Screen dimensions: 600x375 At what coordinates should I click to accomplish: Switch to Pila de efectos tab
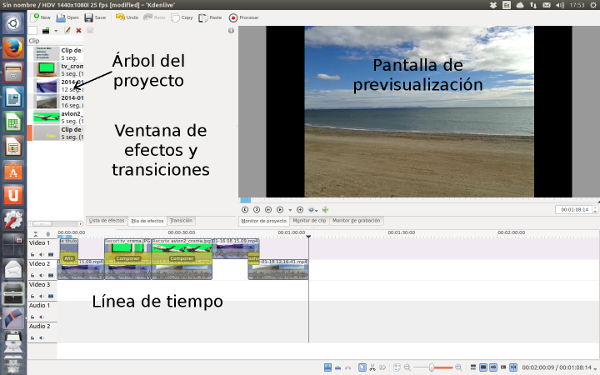coord(147,221)
